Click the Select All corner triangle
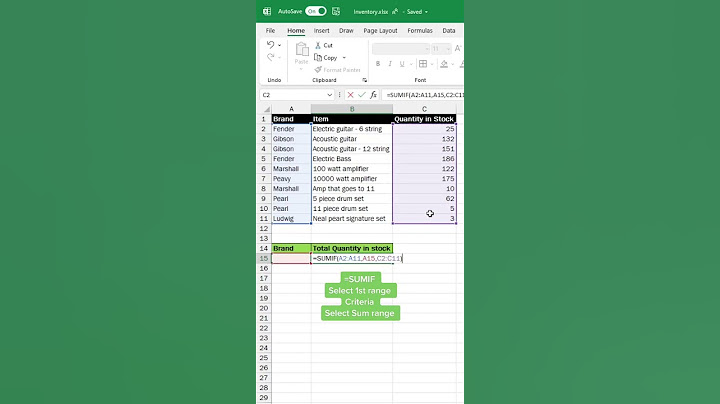The image size is (720, 404). point(266,109)
